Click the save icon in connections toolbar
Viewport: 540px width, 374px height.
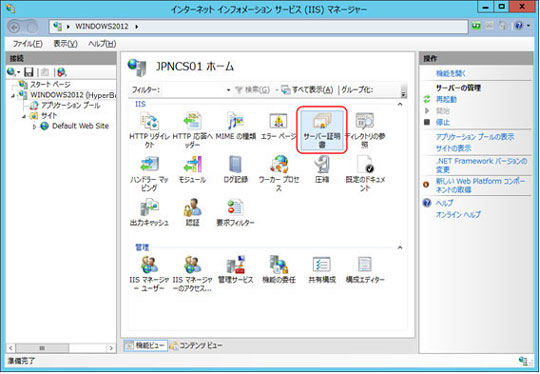pyautogui.click(x=29, y=72)
